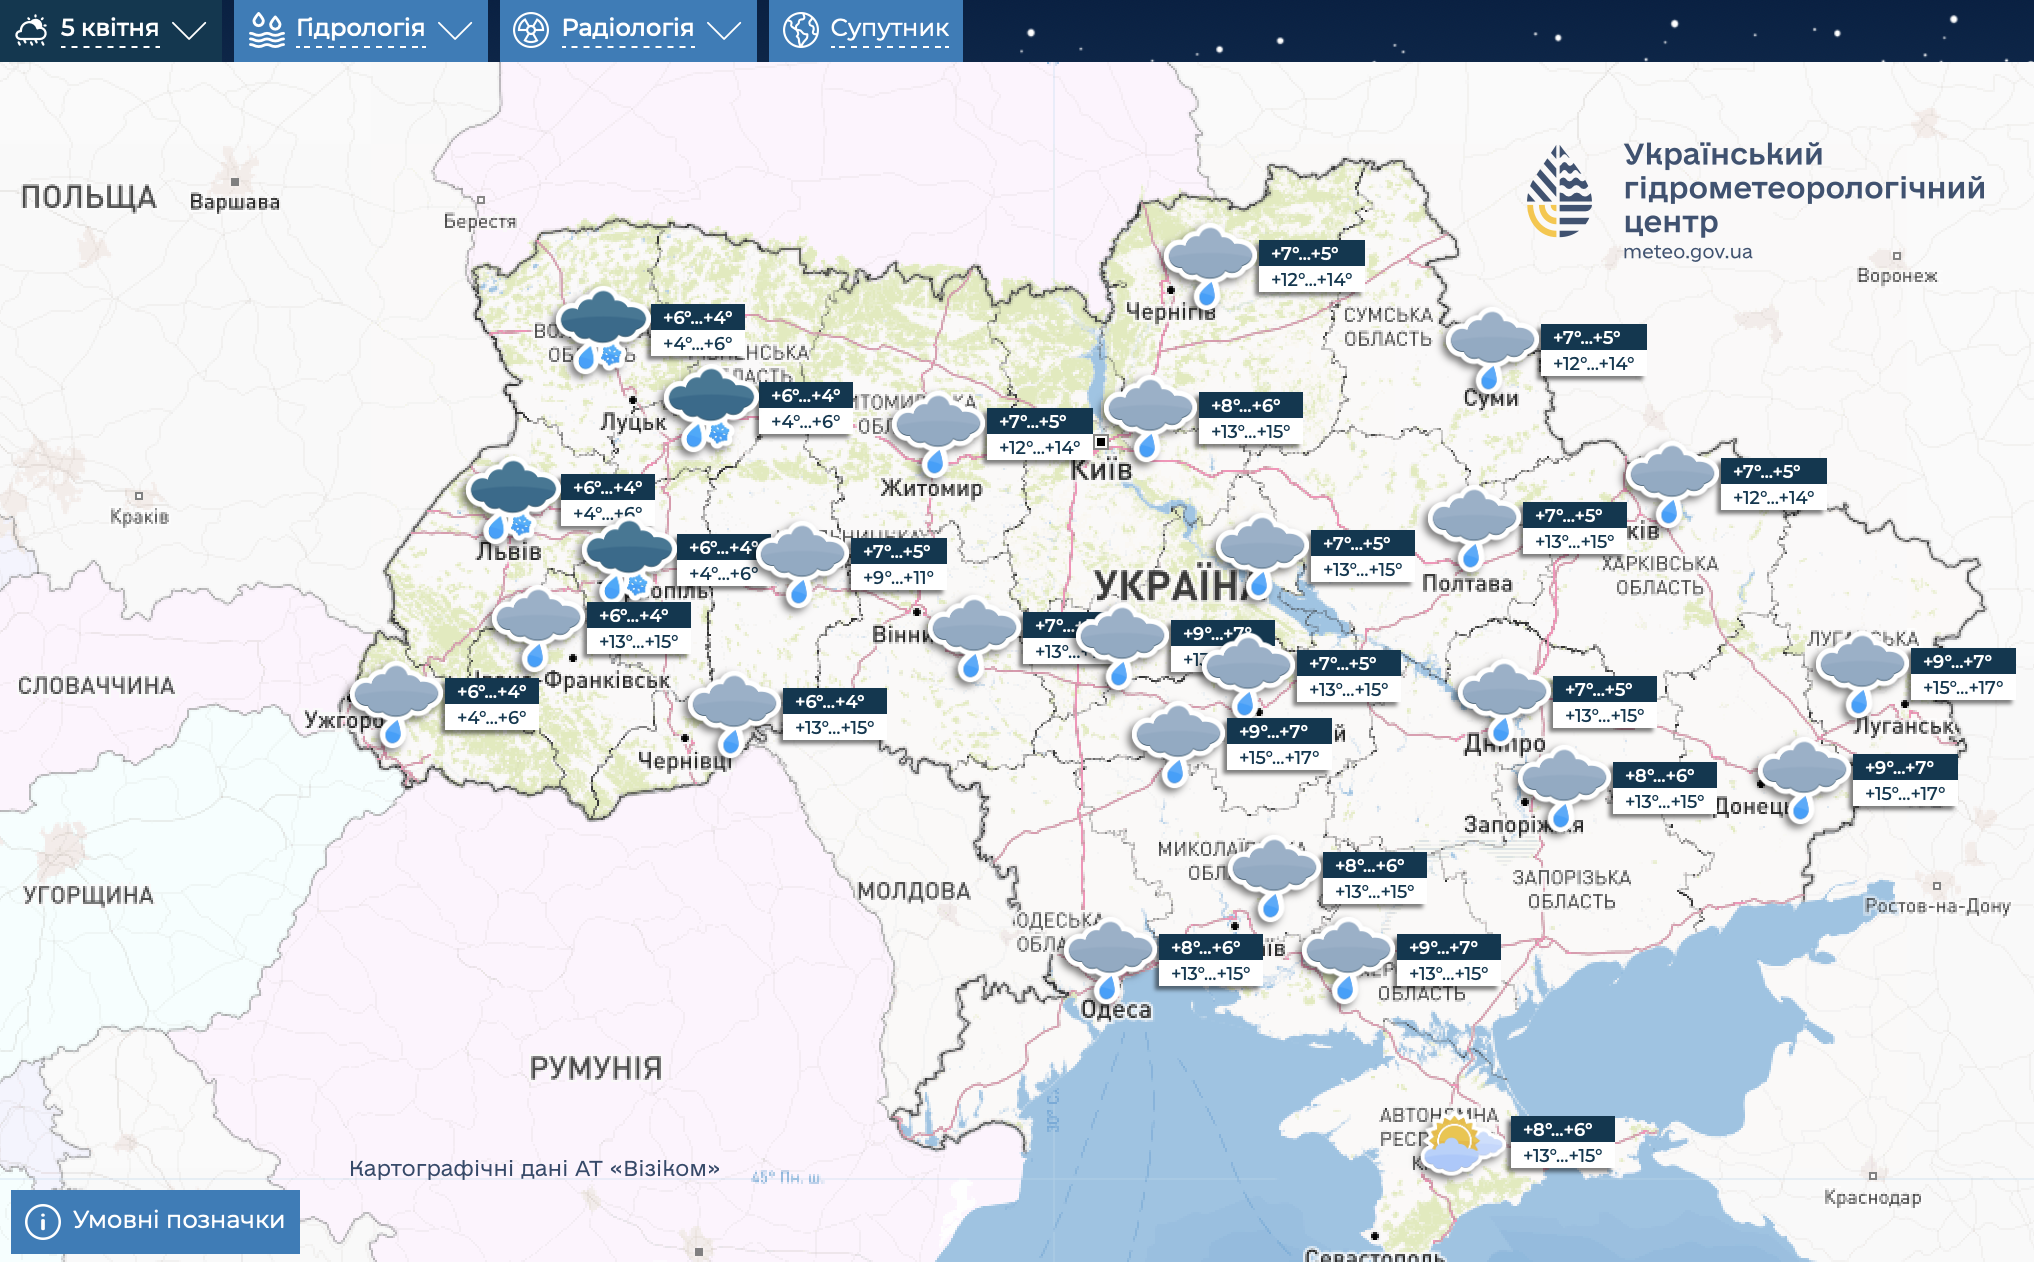Click Kyiv temperature label +8°...+6°
Viewport: 2034px width, 1262px height.
click(1248, 405)
